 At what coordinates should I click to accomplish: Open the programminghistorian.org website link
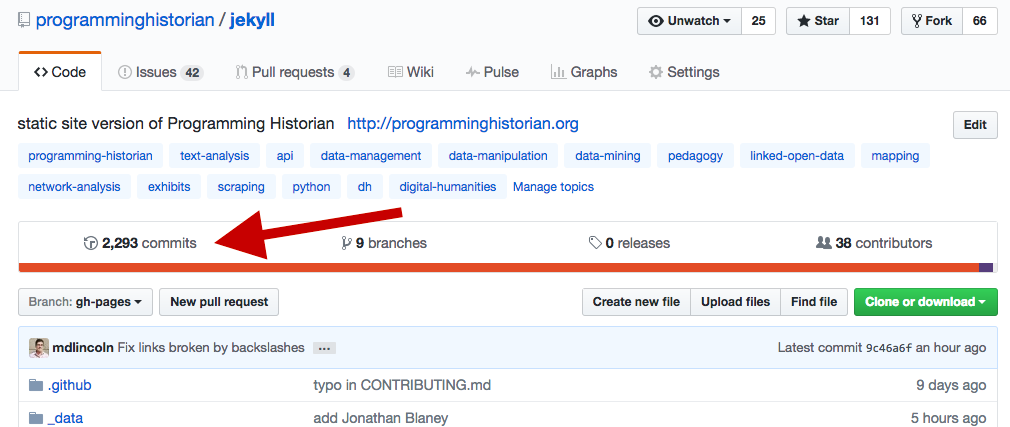click(x=463, y=124)
